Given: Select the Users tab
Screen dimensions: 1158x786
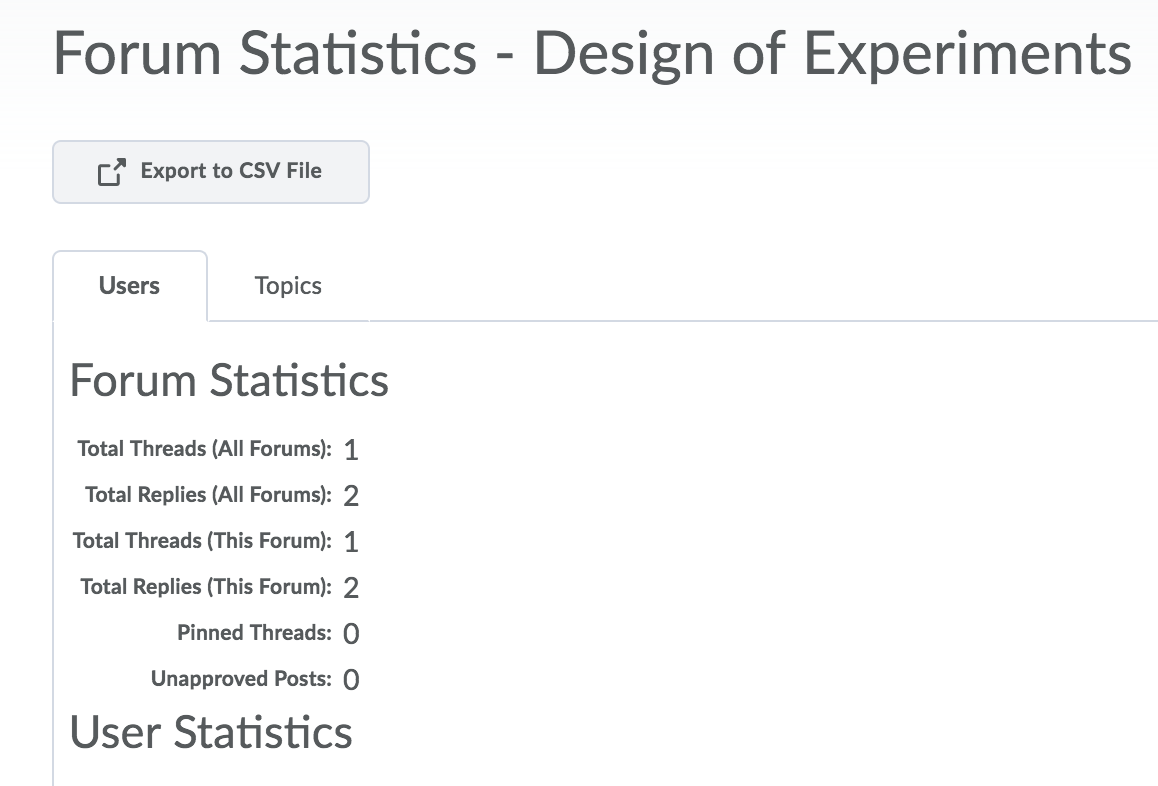Looking at the screenshot, I should [x=129, y=286].
